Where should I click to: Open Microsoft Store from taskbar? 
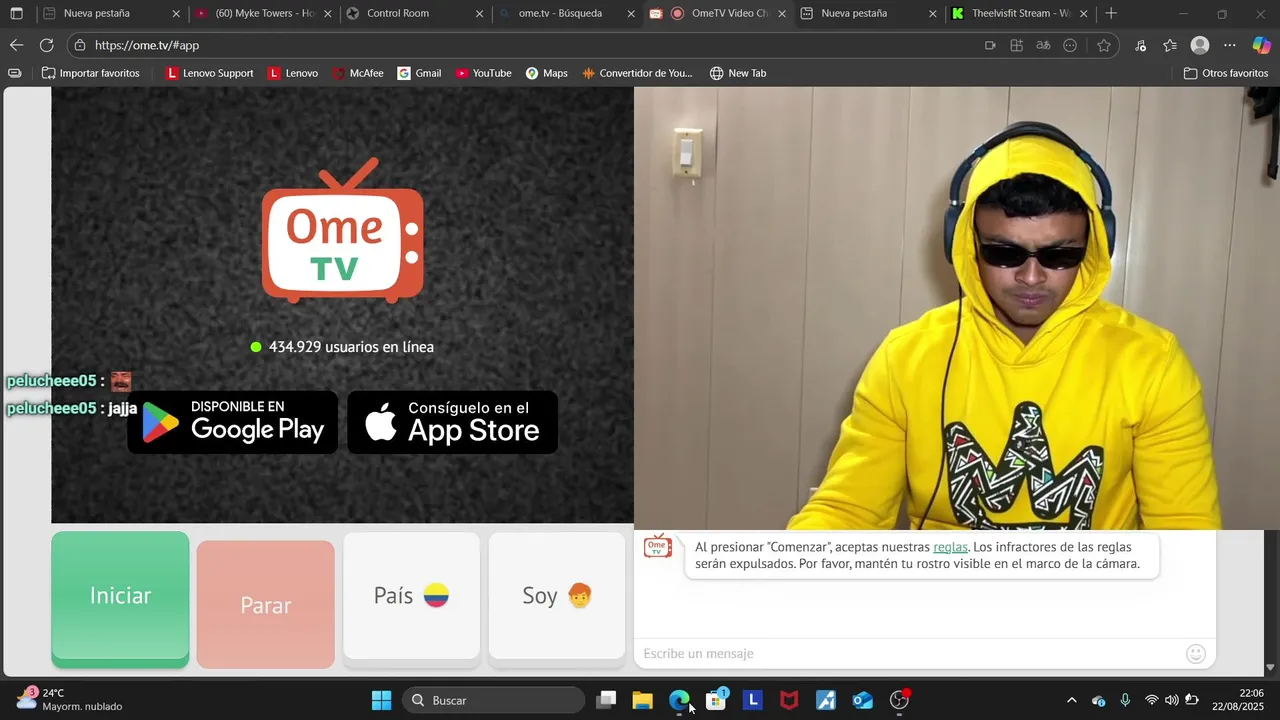(716, 701)
